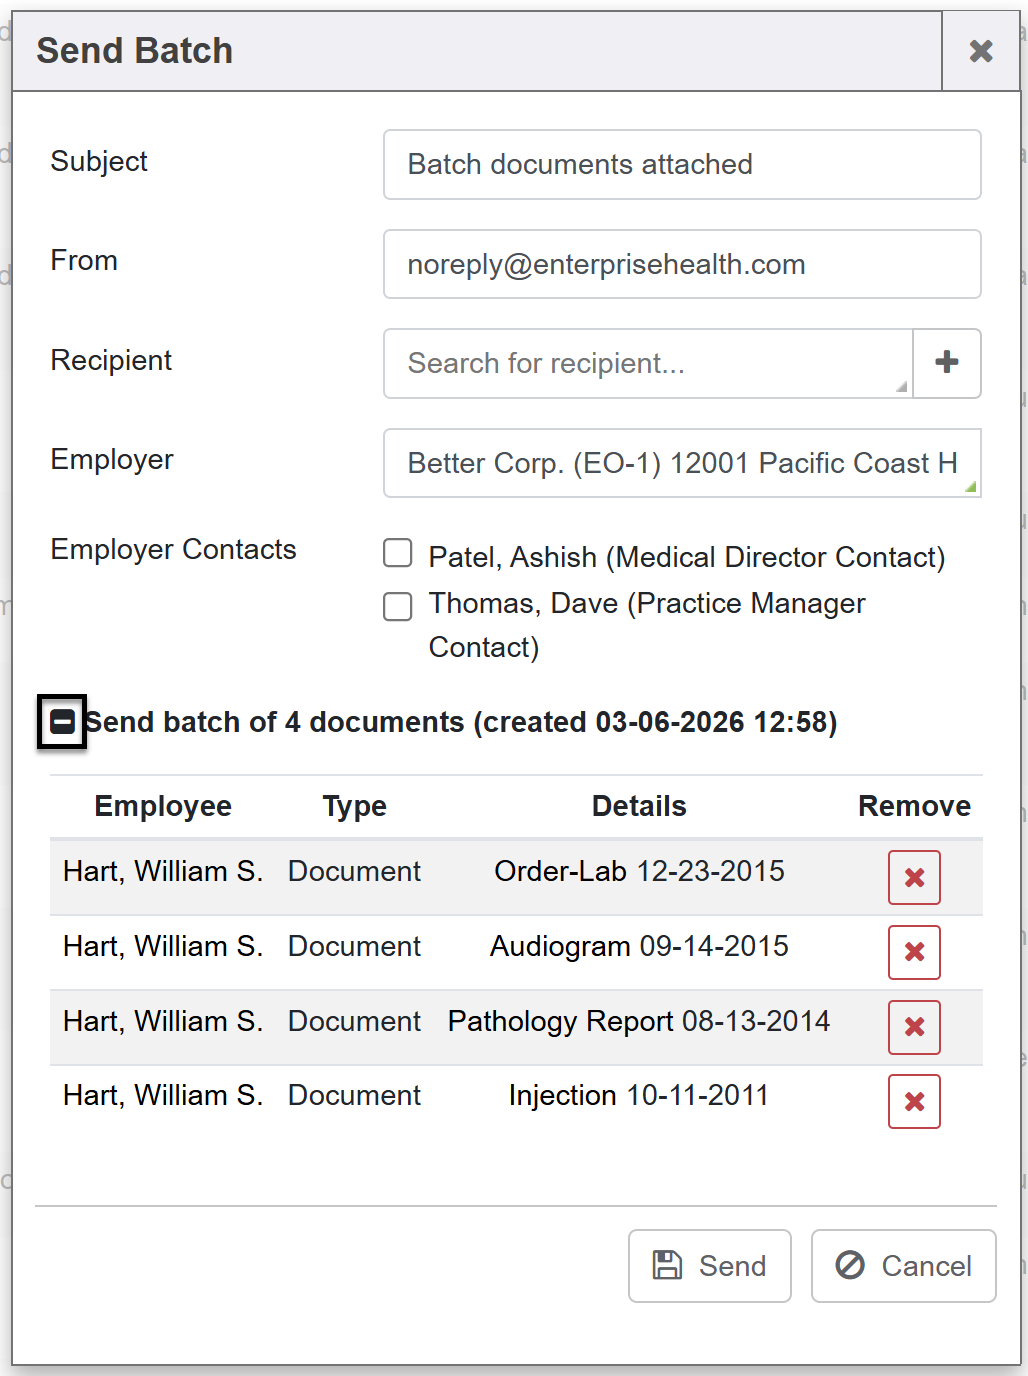
Task: Click the plus icon to add recipient
Action: point(946,363)
